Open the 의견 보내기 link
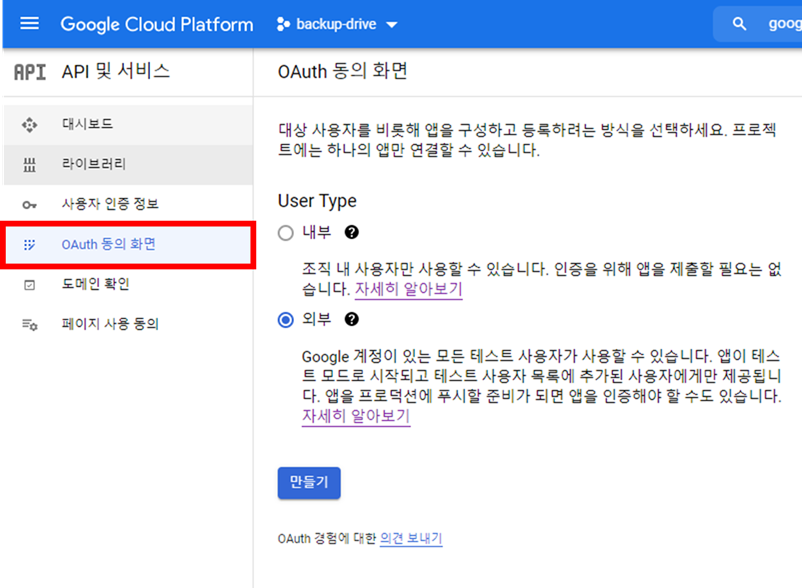 [411, 538]
